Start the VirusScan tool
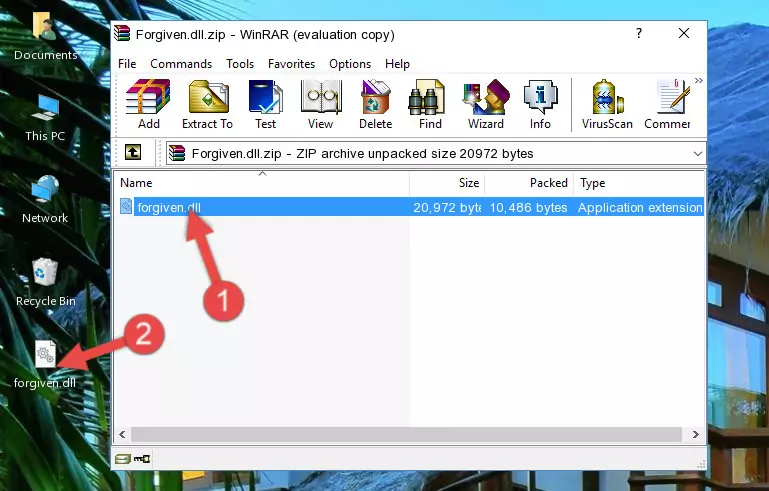Viewport: 769px width, 491px height. 607,104
